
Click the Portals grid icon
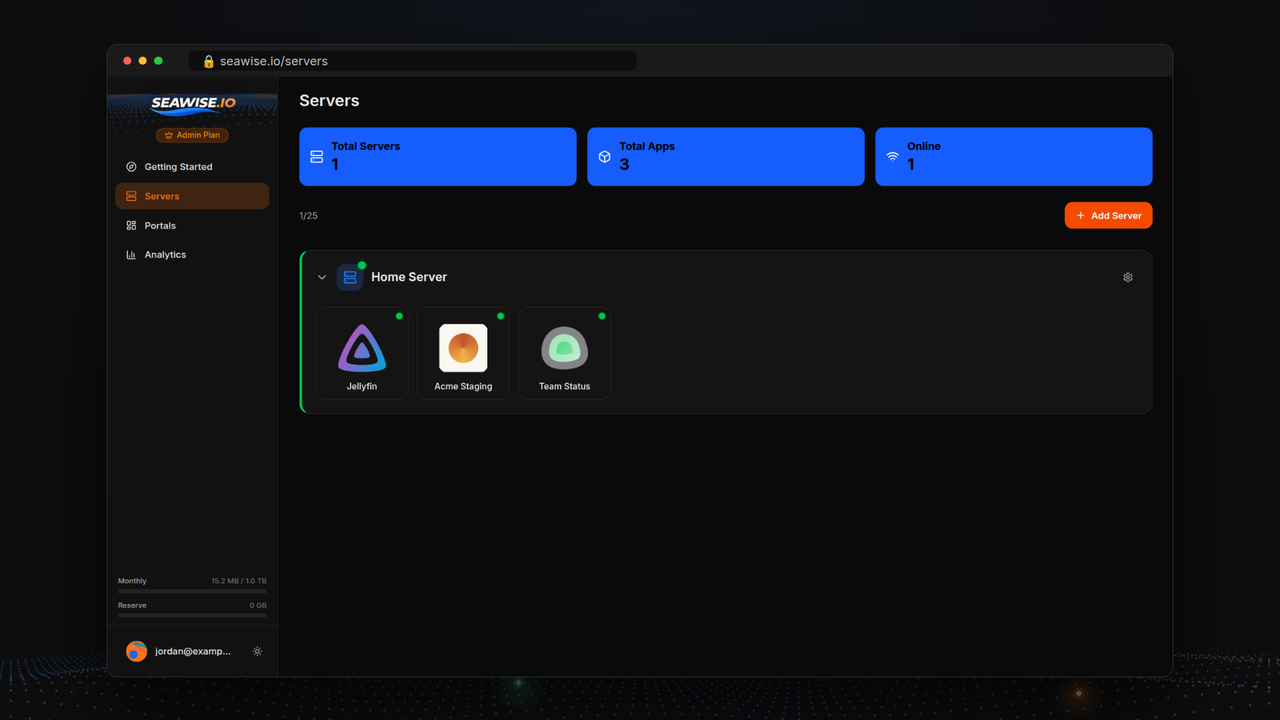tap(131, 226)
